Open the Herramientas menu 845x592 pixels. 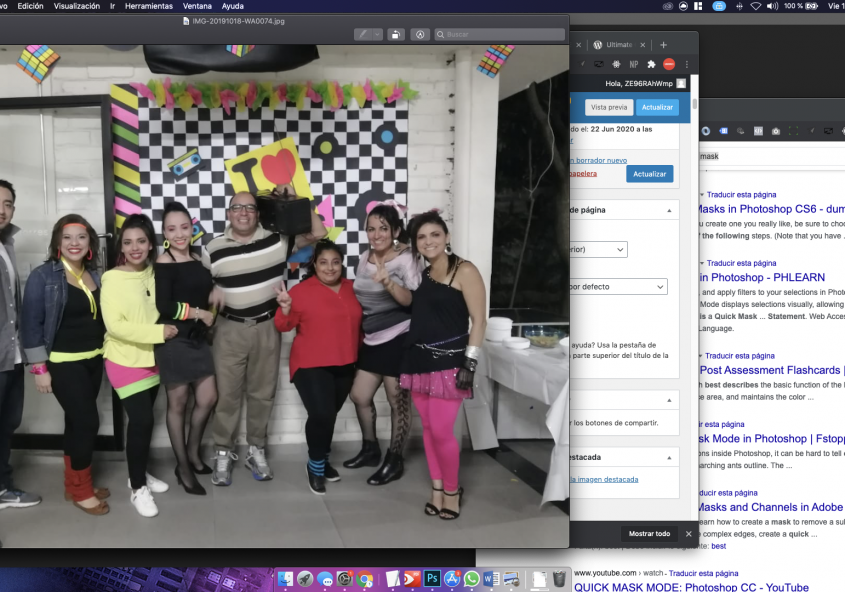[x=149, y=6]
